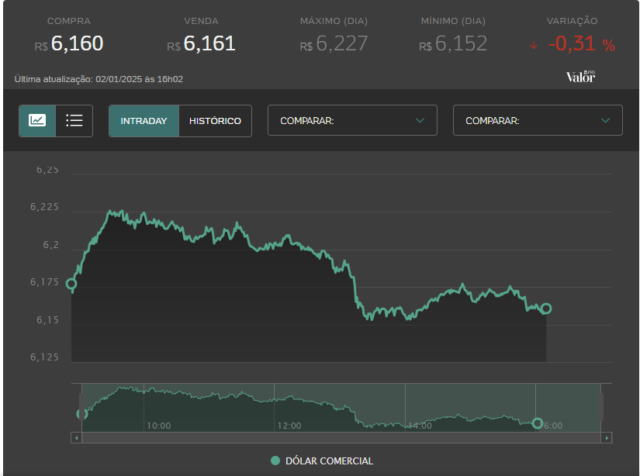Screen dimensions: 640x476
Task: Open the second Comparar dropdown
Action: [x=538, y=120]
